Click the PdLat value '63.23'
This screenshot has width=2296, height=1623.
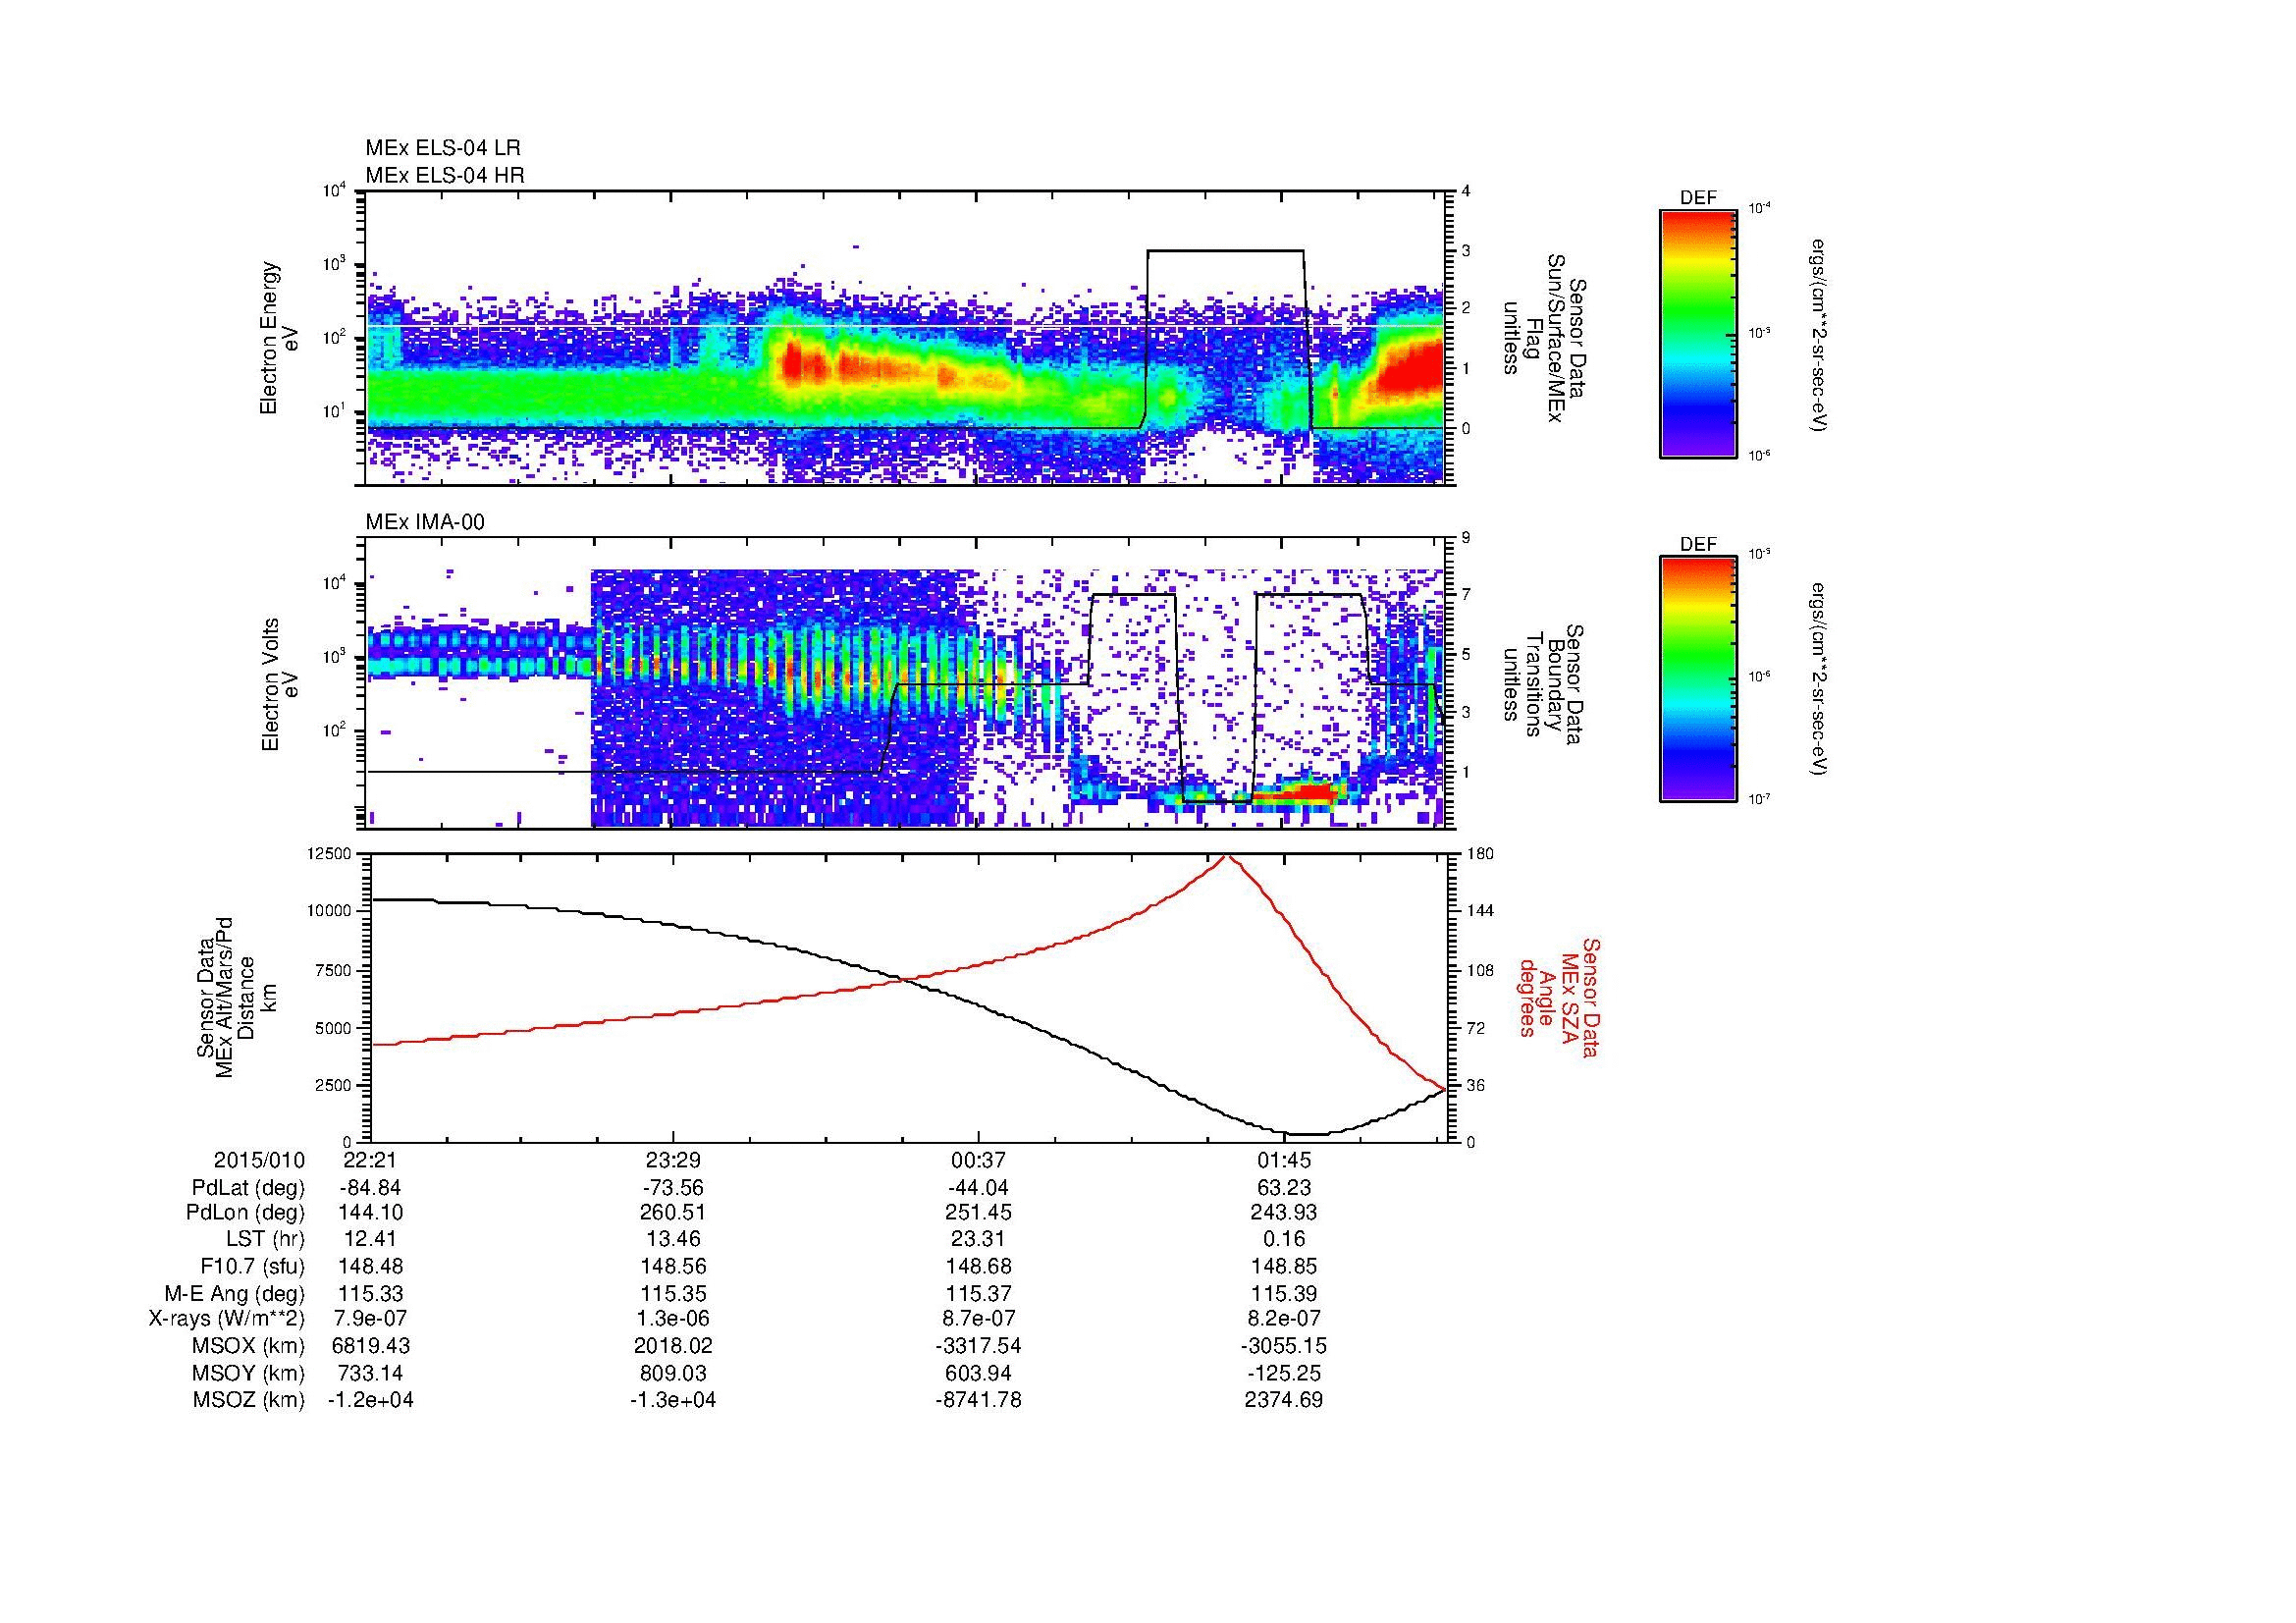pyautogui.click(x=1284, y=1188)
